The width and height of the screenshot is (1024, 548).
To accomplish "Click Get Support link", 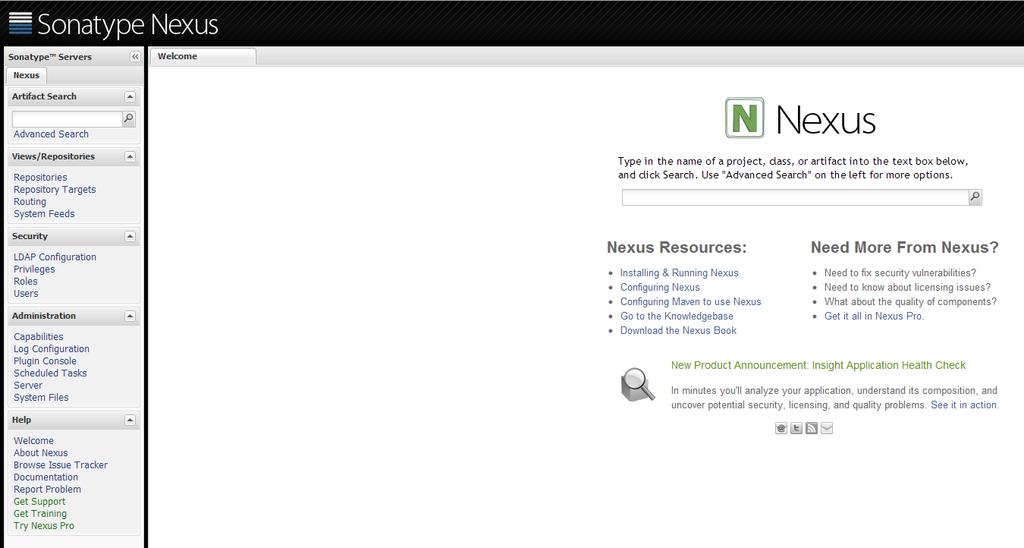I will tap(40, 502).
